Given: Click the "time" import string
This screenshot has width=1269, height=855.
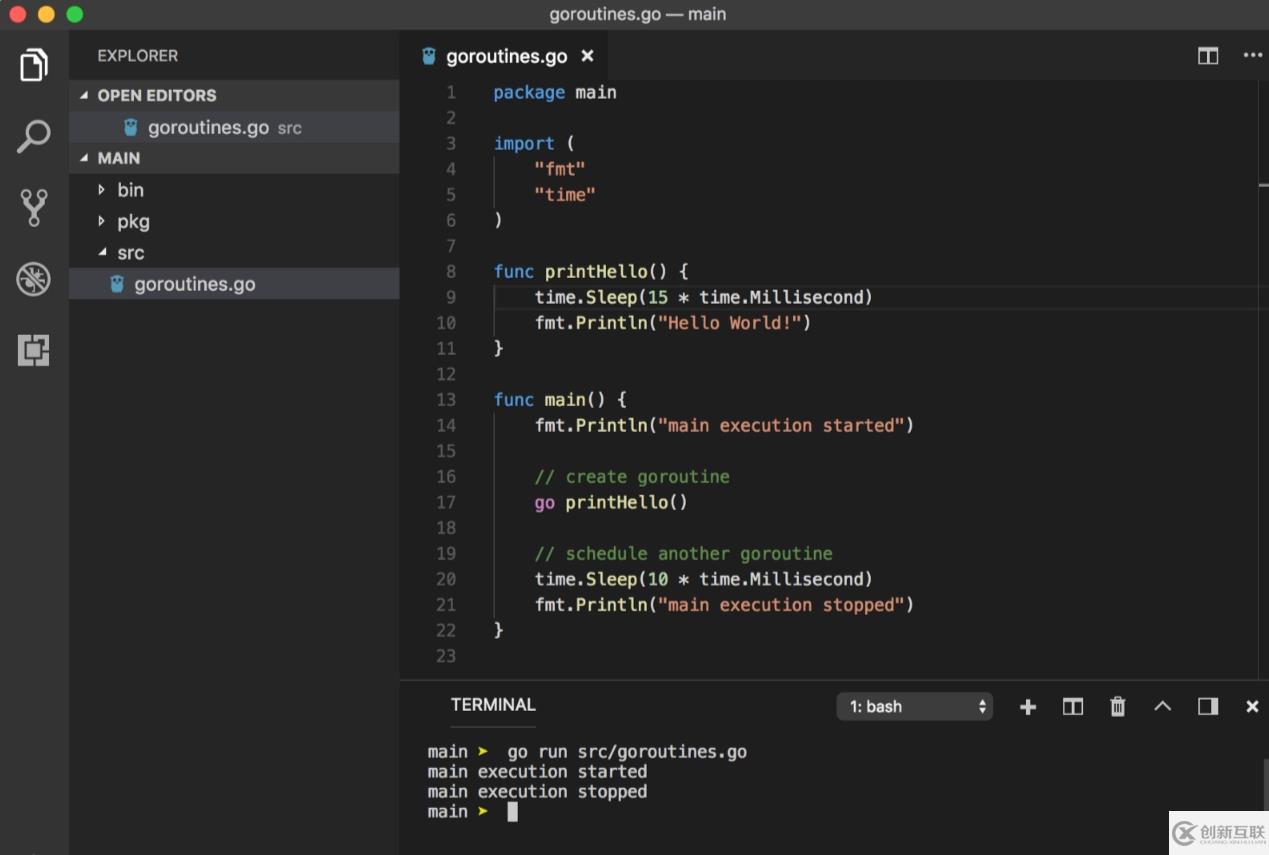Looking at the screenshot, I should pyautogui.click(x=565, y=194).
